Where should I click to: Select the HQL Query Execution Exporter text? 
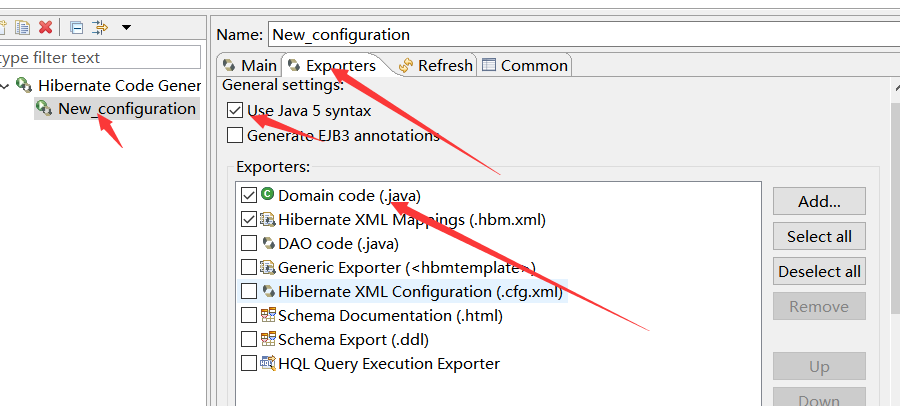click(389, 364)
